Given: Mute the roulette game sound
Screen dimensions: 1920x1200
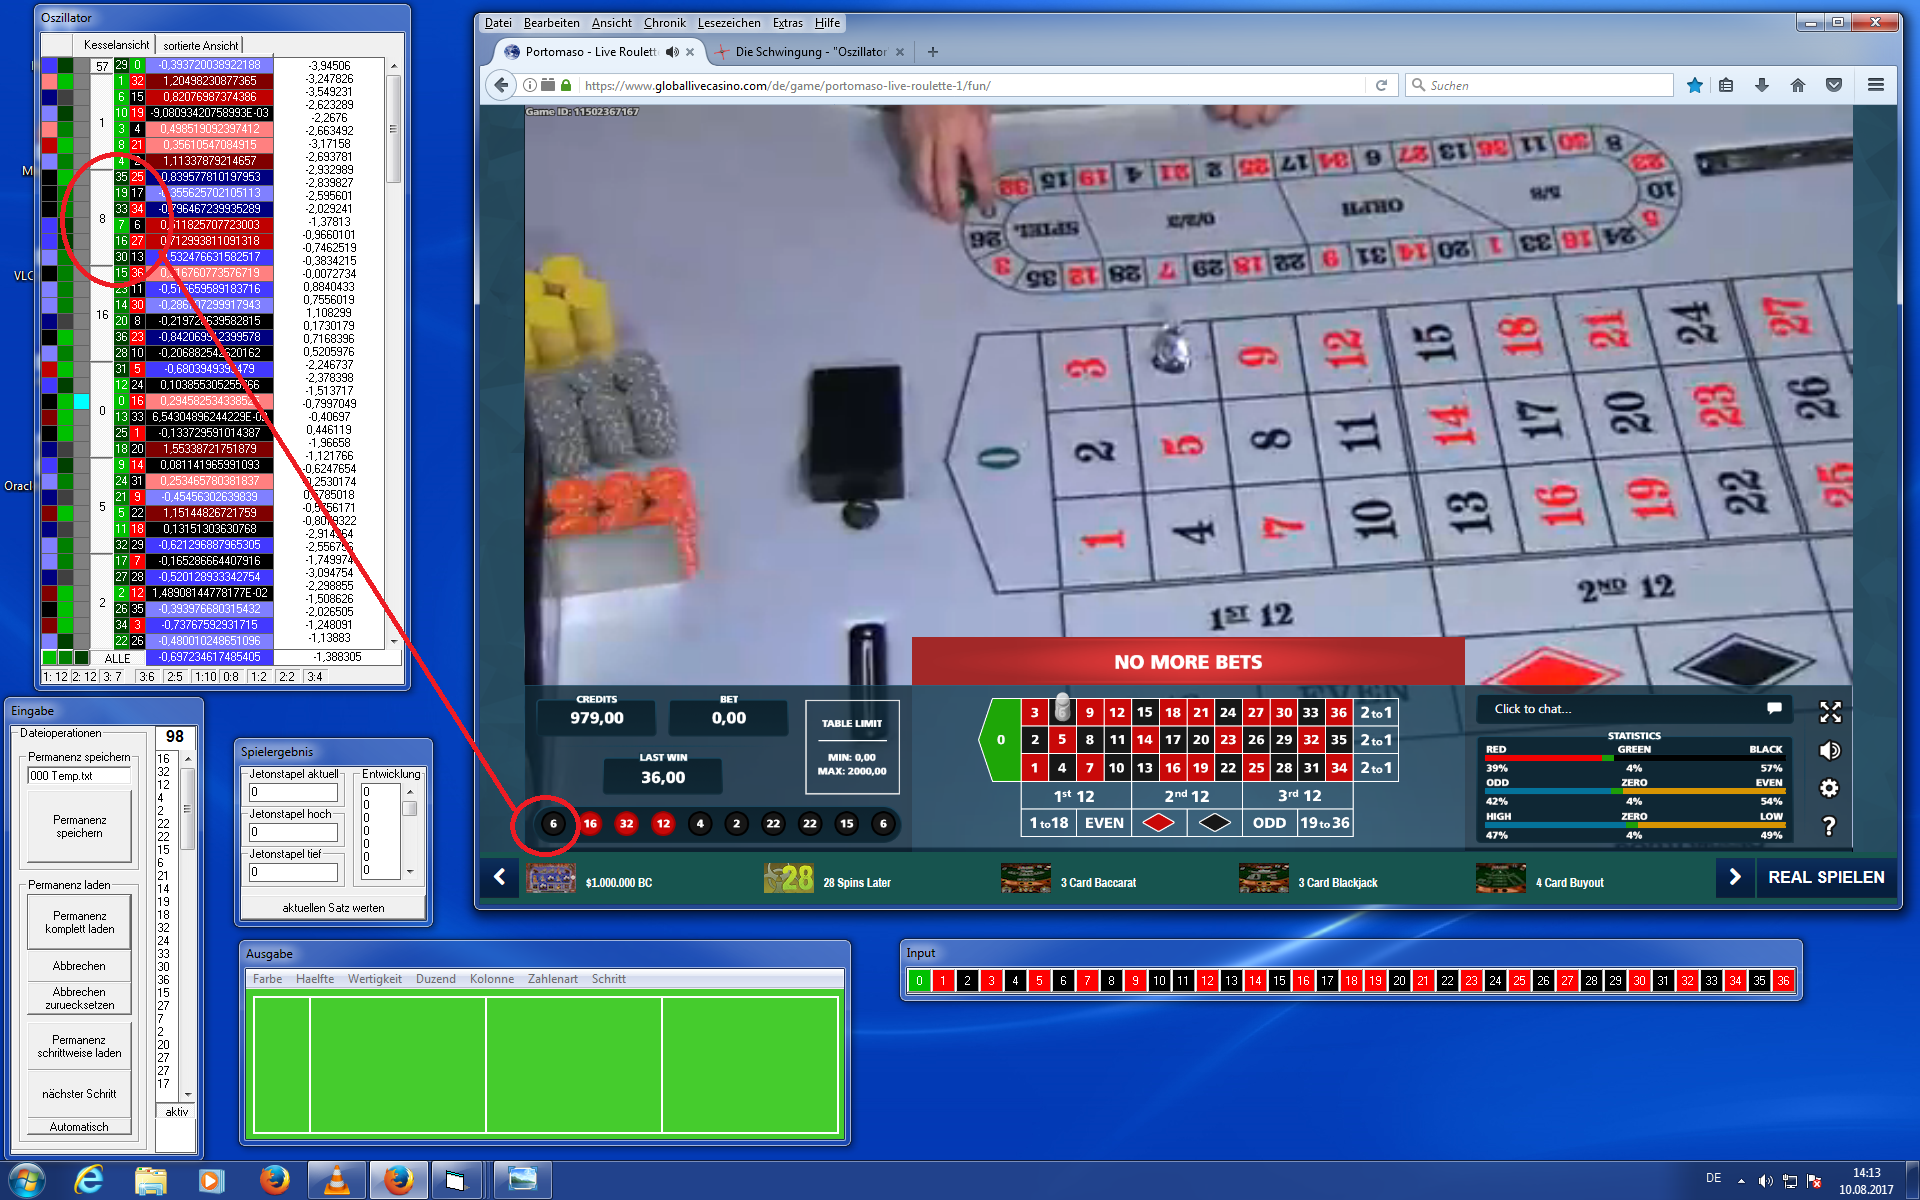Looking at the screenshot, I should [x=1830, y=750].
